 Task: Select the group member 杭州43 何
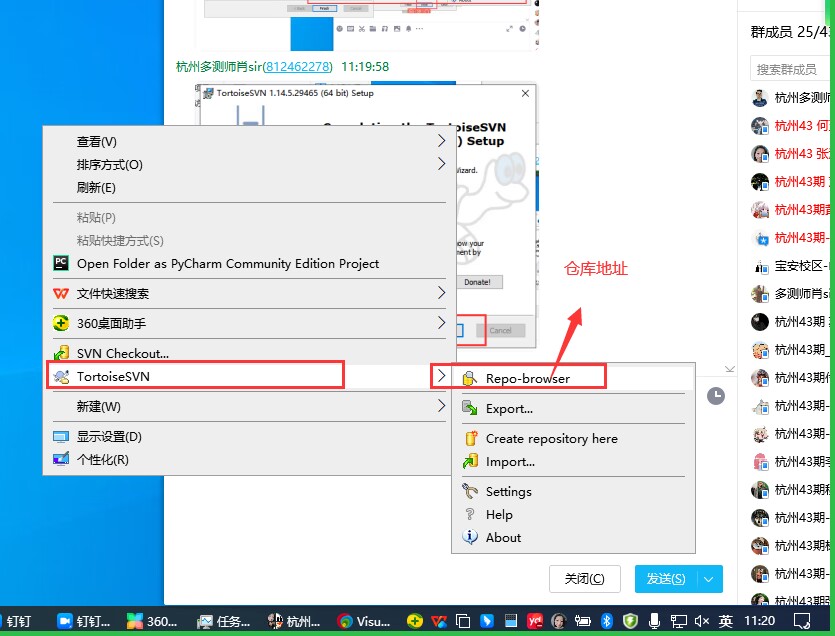coord(790,126)
